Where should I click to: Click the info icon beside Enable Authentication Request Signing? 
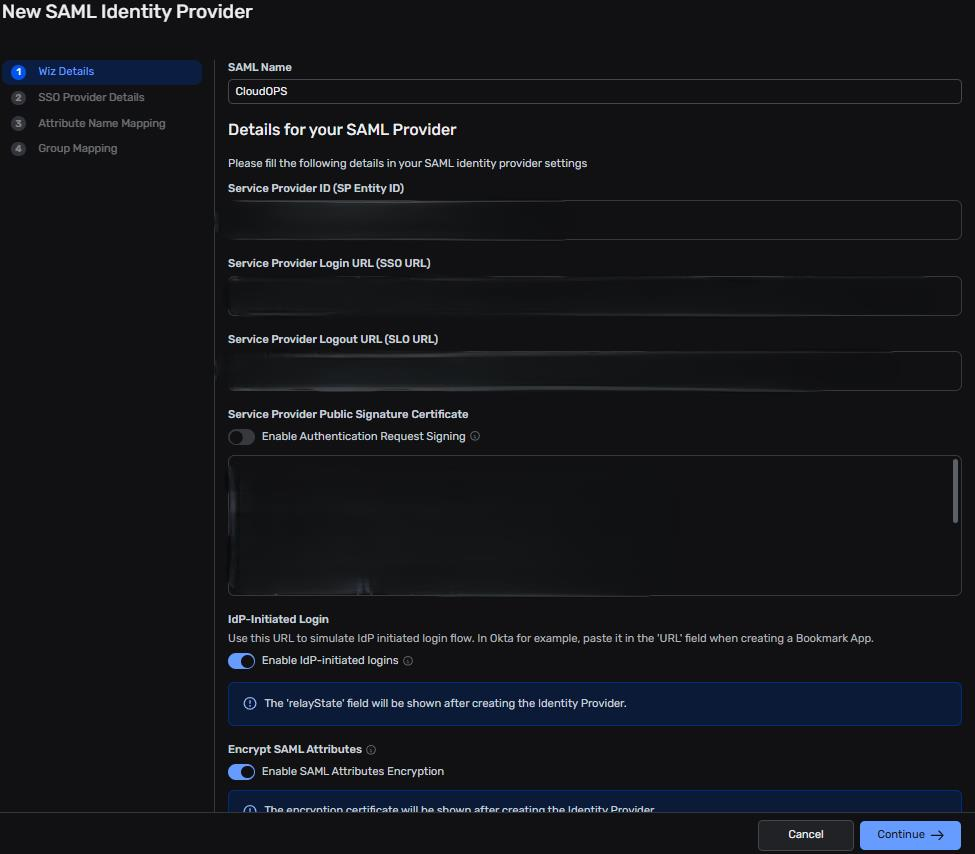(x=475, y=437)
